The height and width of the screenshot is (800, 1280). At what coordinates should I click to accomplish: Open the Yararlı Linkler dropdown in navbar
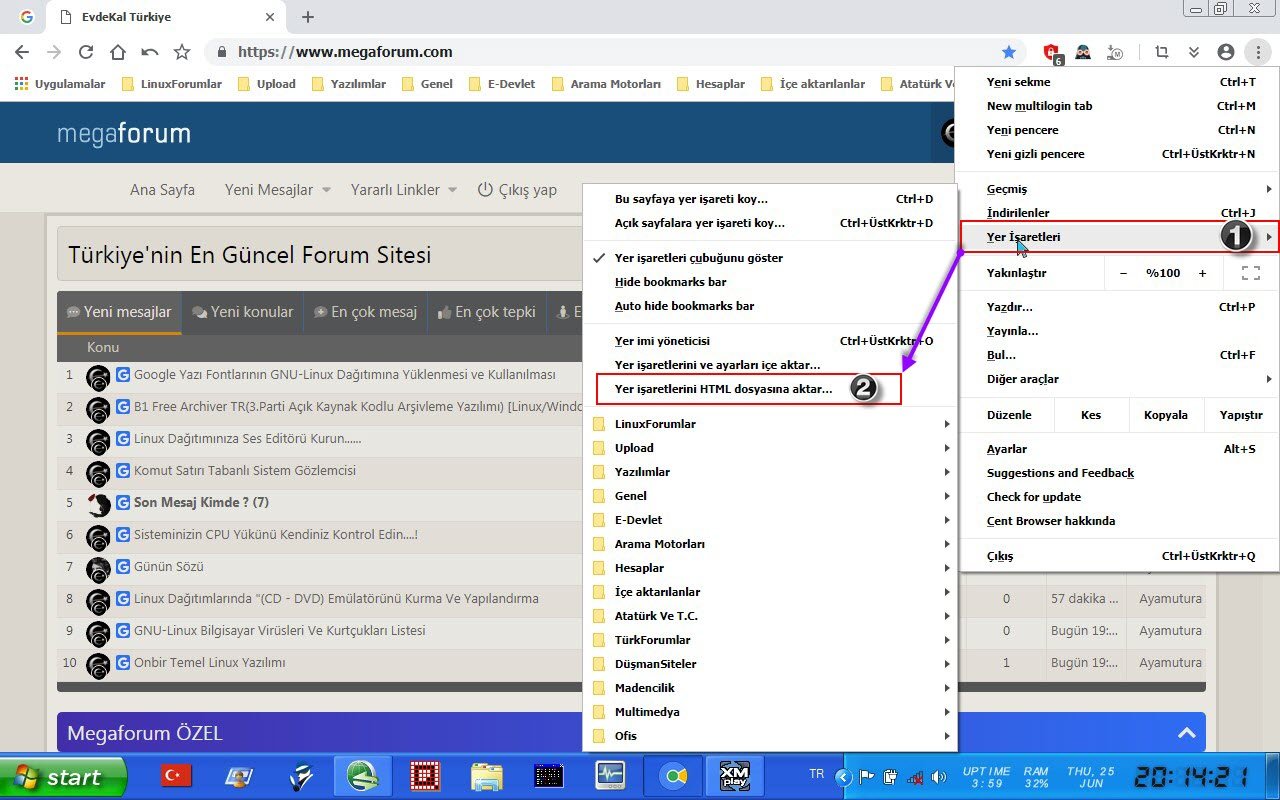click(404, 190)
